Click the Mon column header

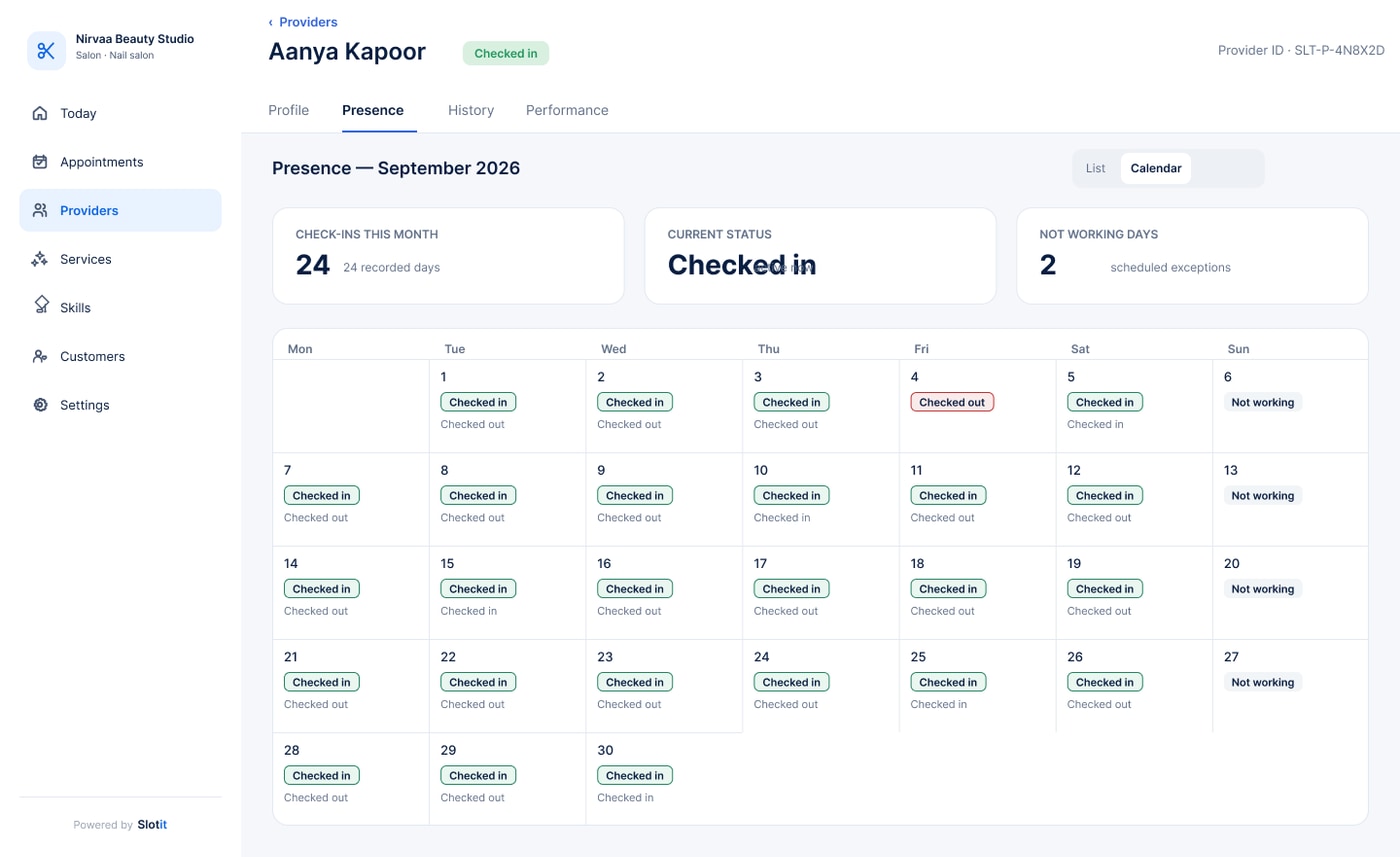(x=300, y=349)
